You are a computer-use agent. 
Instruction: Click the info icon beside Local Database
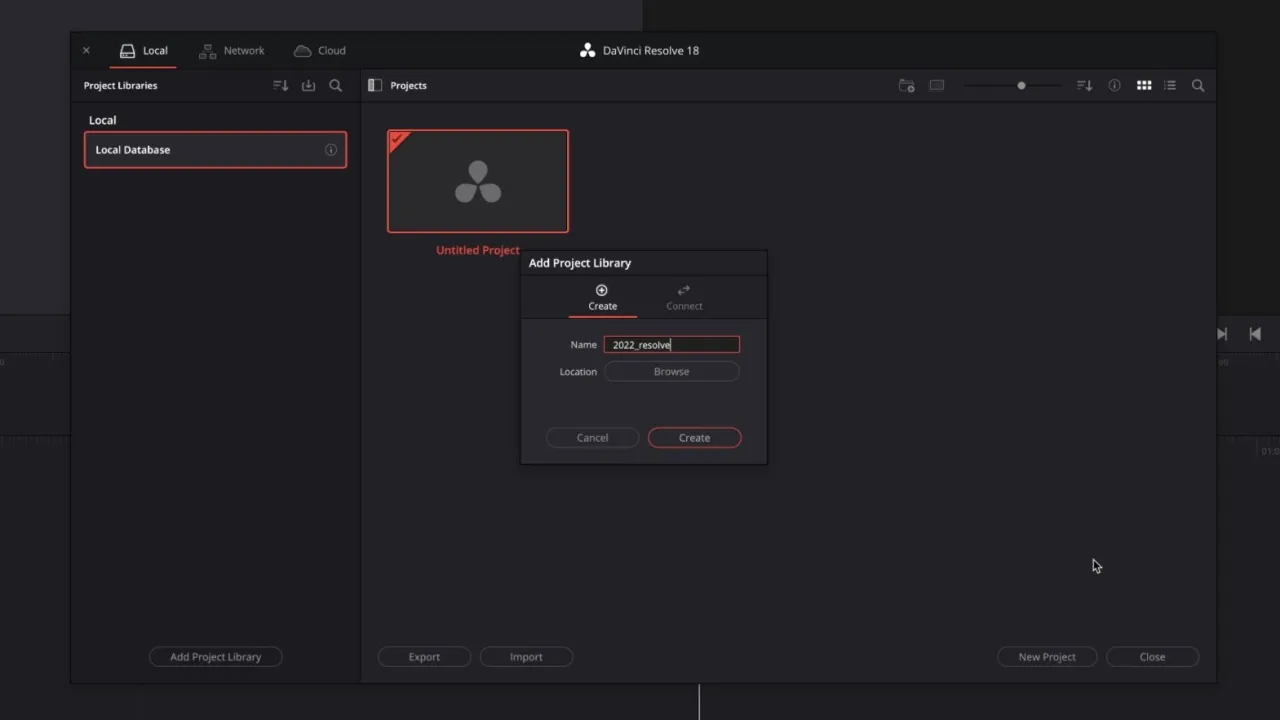[x=331, y=149]
